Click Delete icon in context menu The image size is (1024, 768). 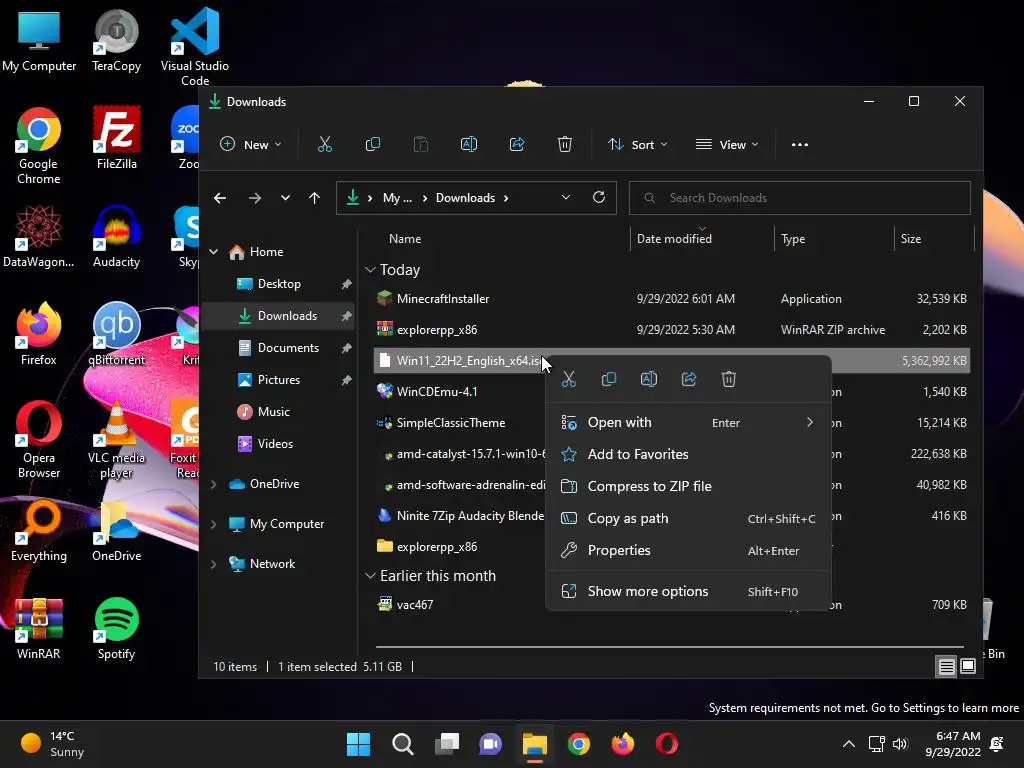coord(729,379)
